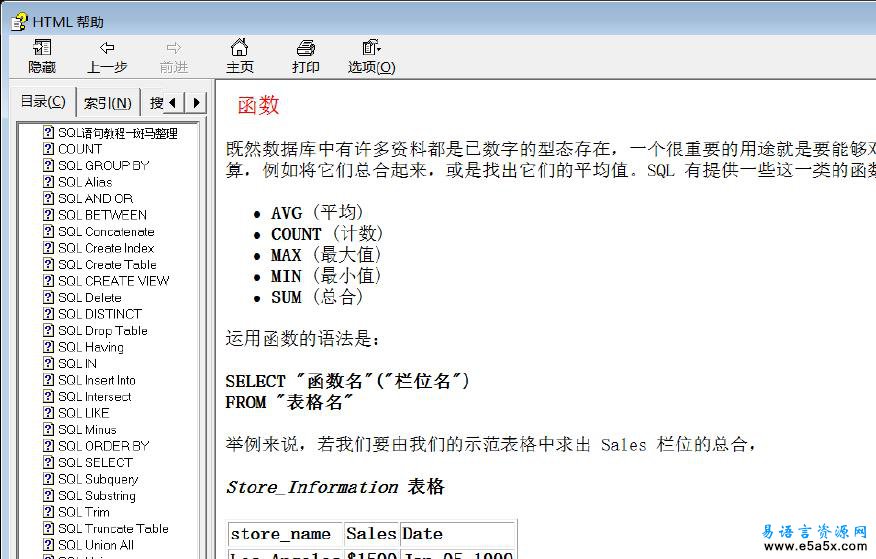876x559 pixels.
Task: Open the SQL Concatenate topic
Action: point(106,232)
